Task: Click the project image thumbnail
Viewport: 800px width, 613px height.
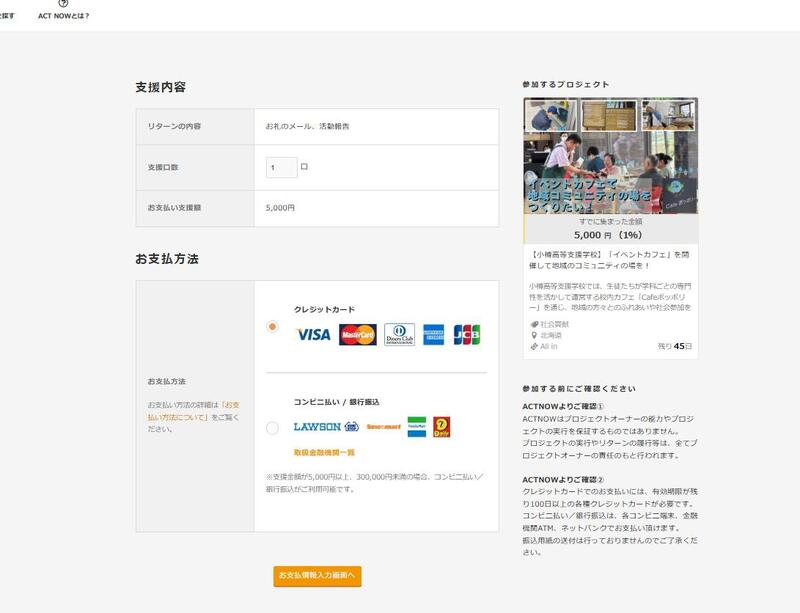Action: (611, 156)
